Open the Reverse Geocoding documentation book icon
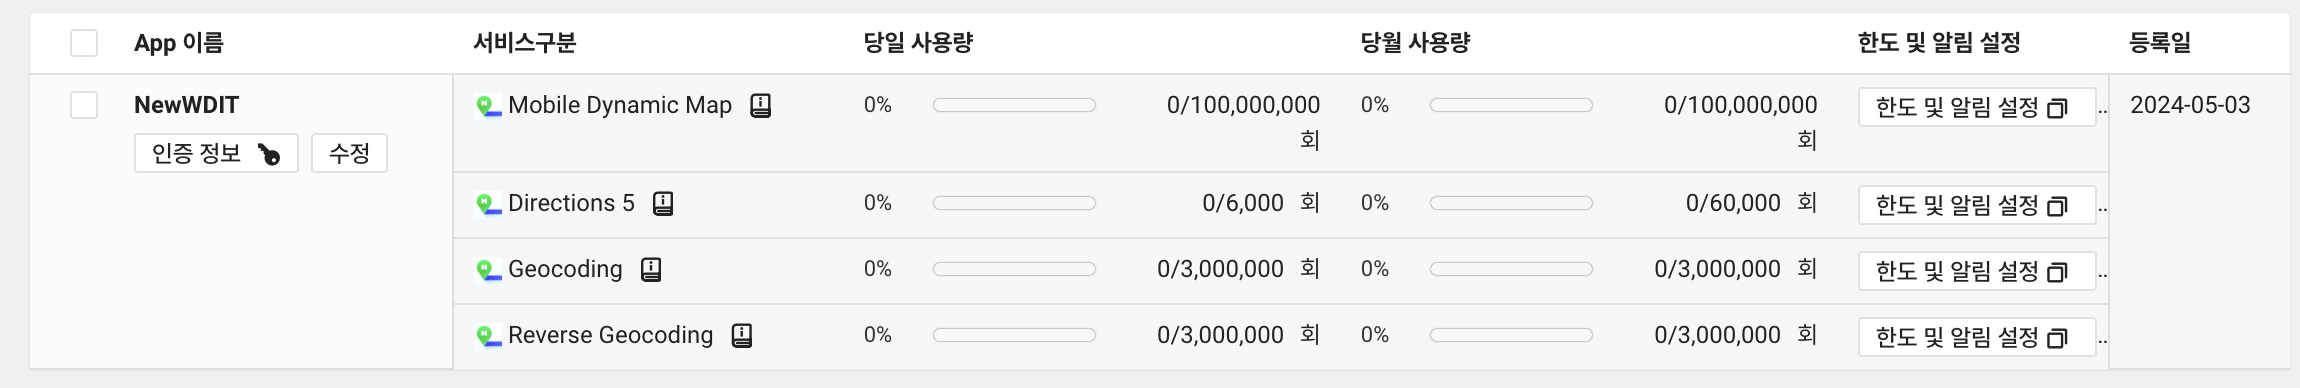The height and width of the screenshot is (388, 2300). [x=741, y=336]
